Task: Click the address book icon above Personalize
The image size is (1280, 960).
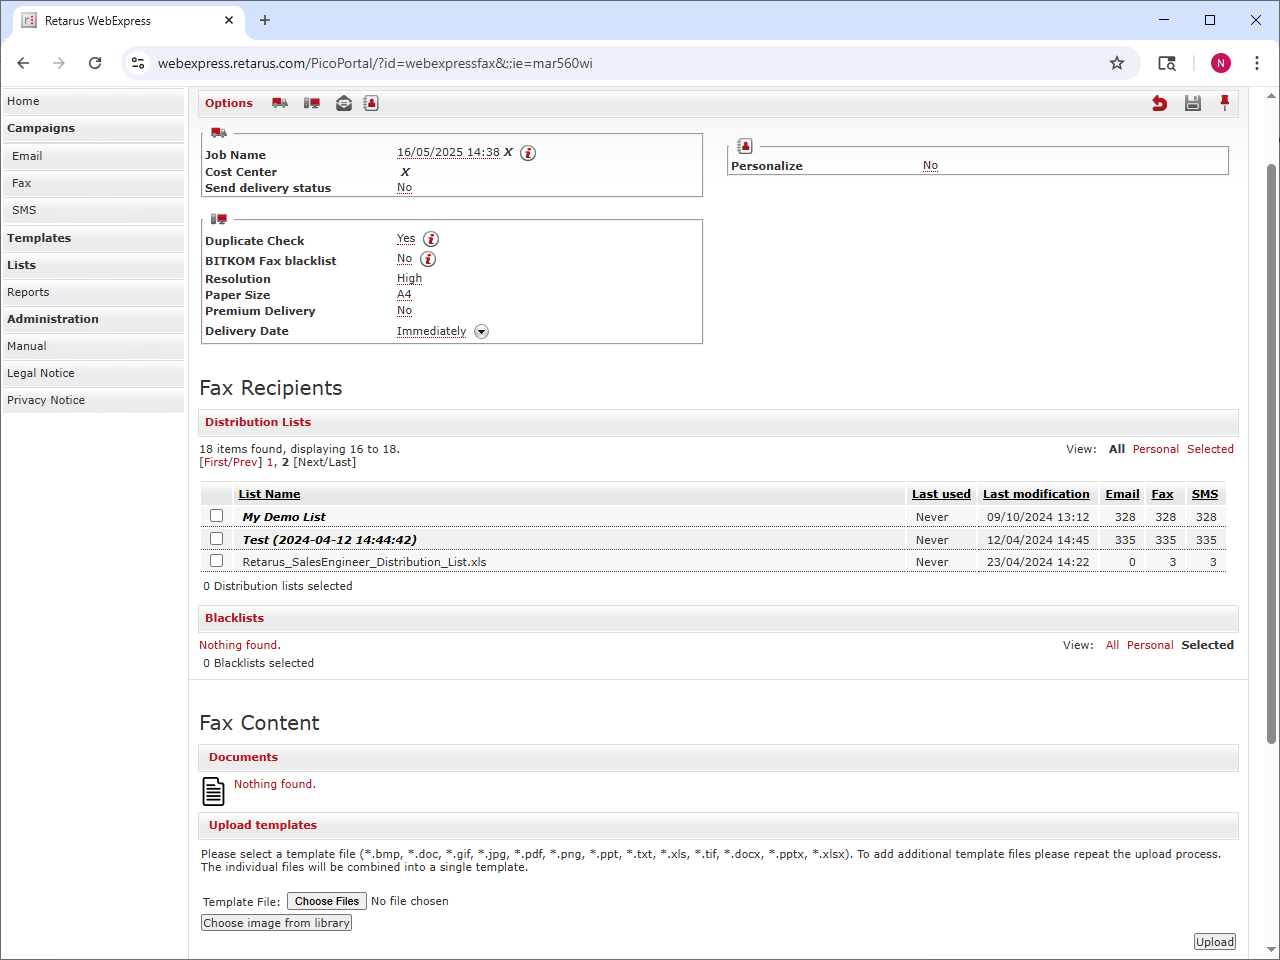Action: click(x=744, y=146)
